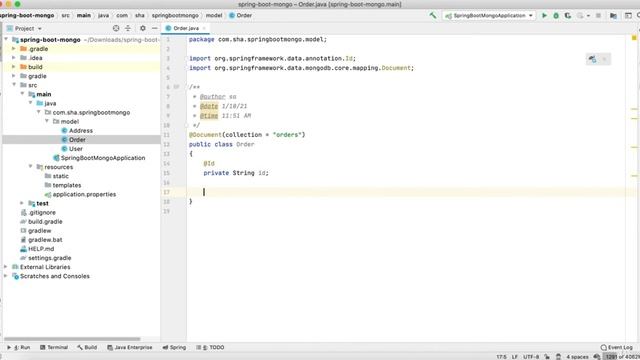
Task: Open the TODO tool window tab
Action: [x=210, y=347]
